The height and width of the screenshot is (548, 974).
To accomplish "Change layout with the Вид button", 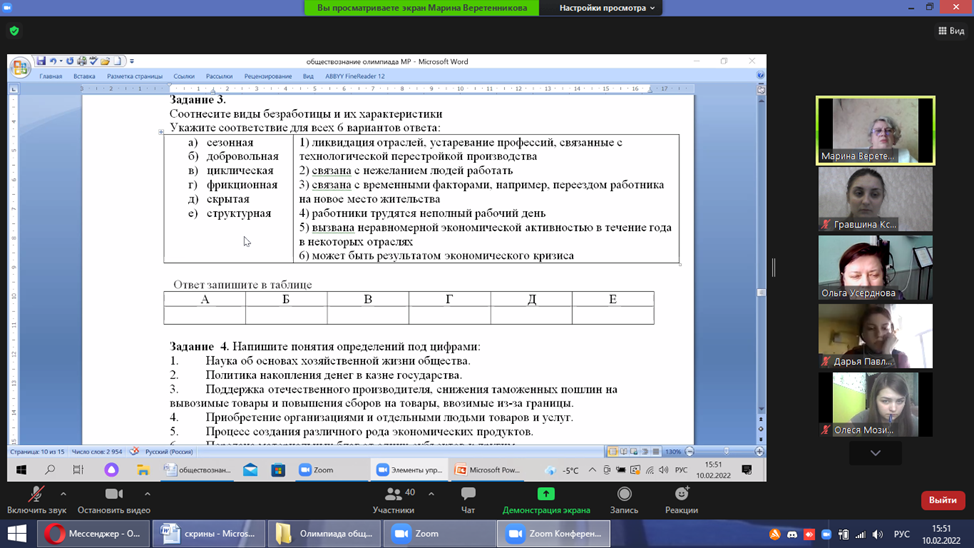I will pyautogui.click(x=950, y=31).
